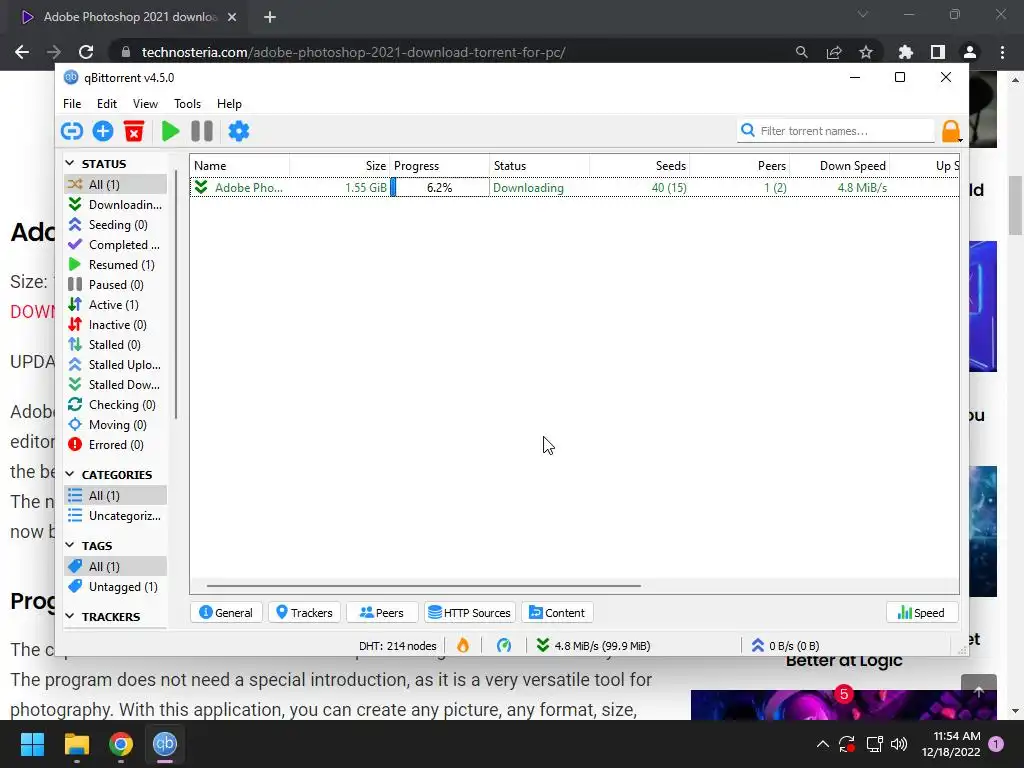Screen dimensions: 1024x768
Task: Select All (1) under Categories
Action: tap(115, 496)
